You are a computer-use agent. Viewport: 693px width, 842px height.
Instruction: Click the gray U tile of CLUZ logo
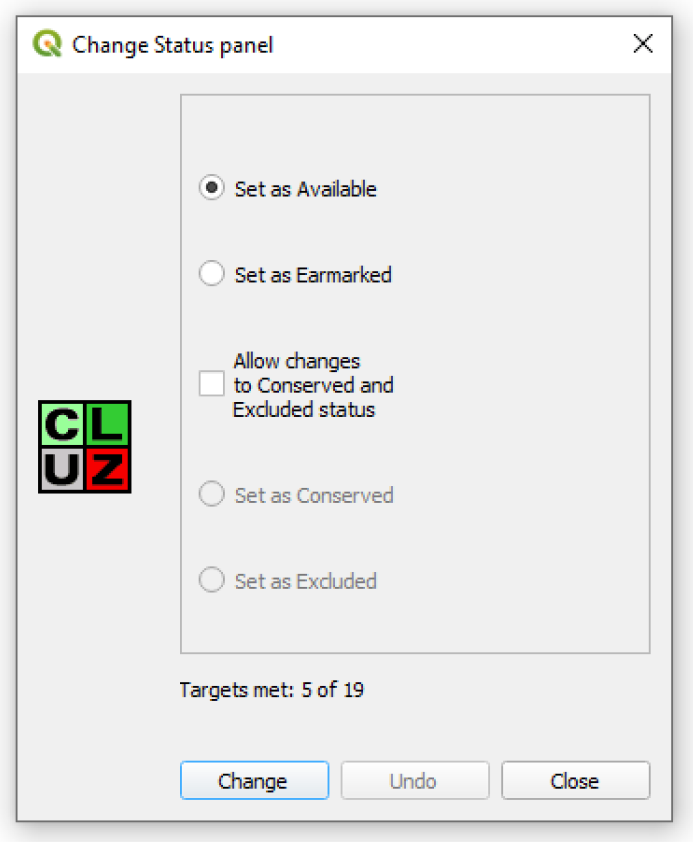click(62, 469)
